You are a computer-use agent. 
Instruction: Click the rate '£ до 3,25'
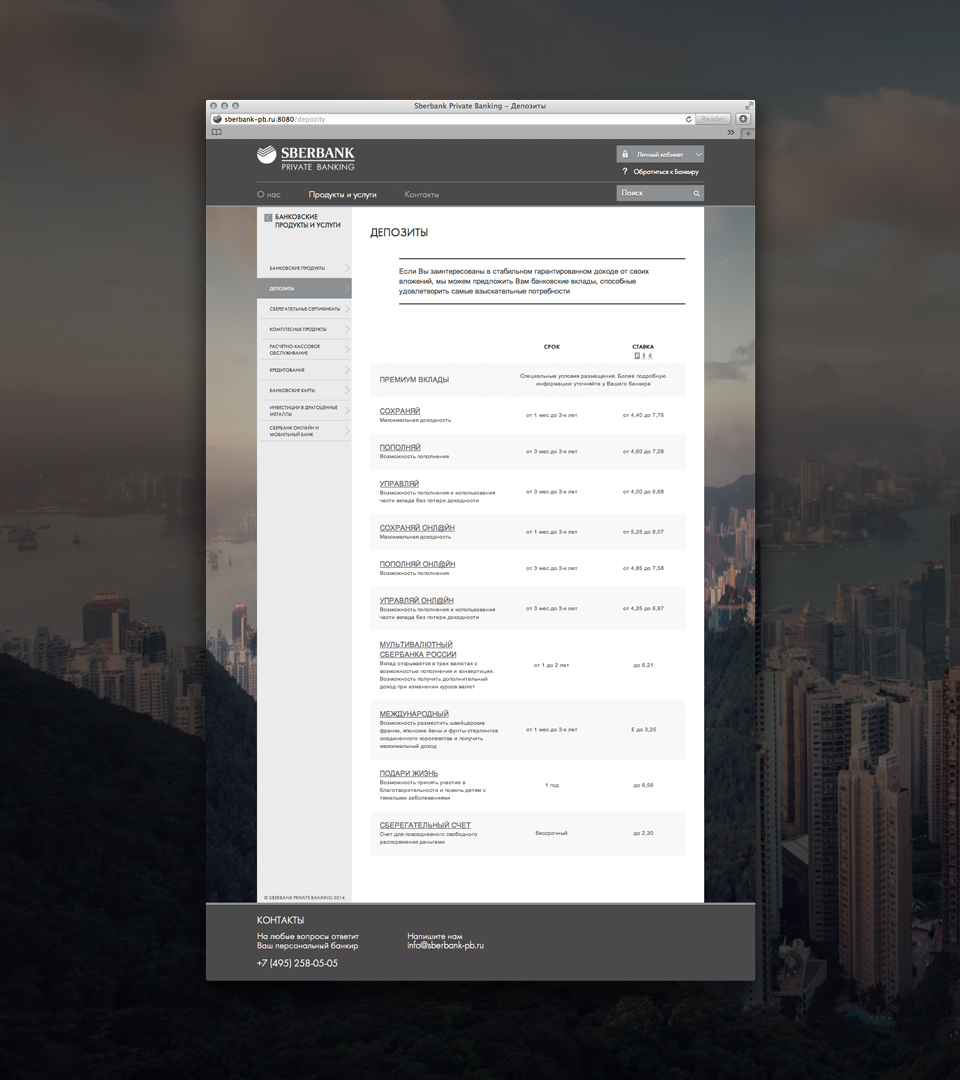(x=643, y=729)
